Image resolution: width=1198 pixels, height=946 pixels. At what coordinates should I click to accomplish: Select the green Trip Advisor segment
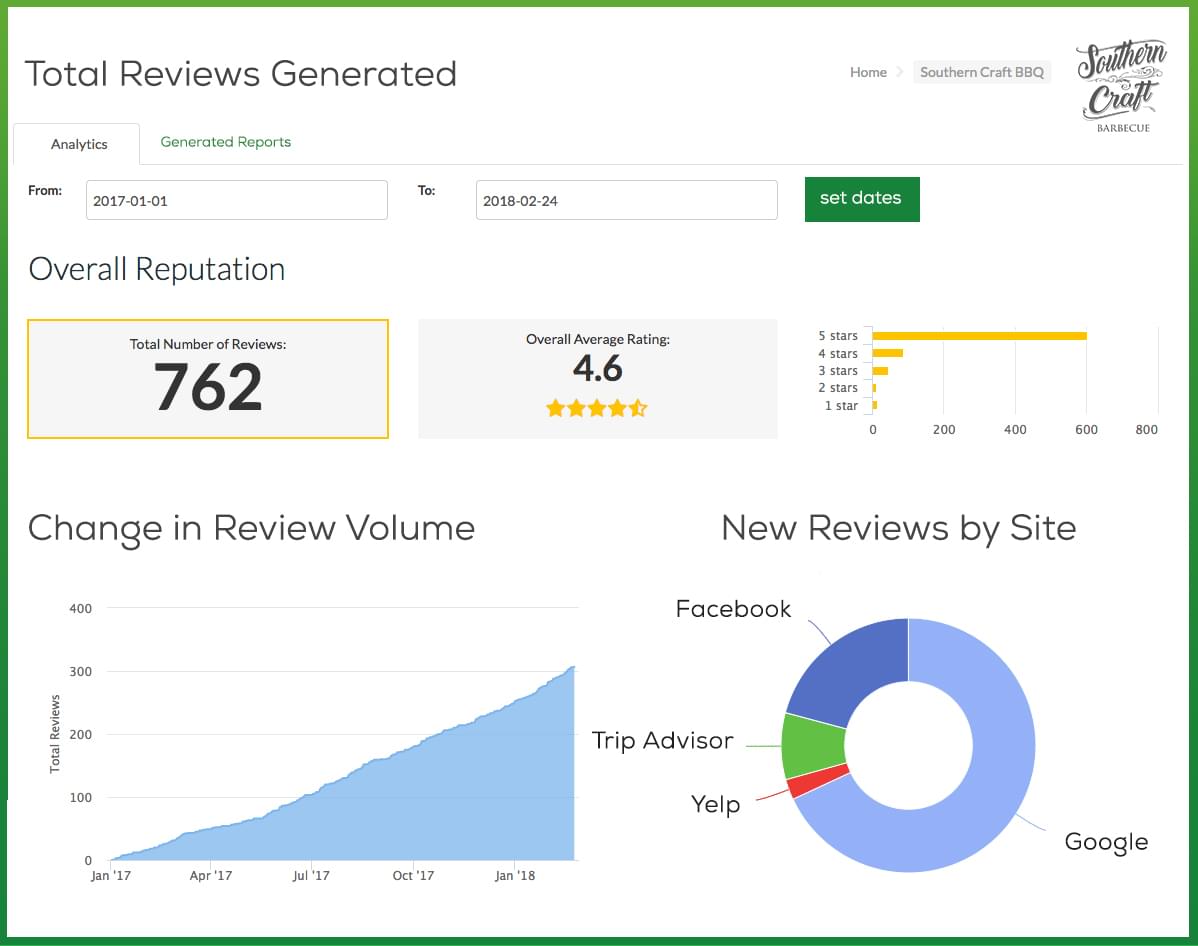(x=813, y=745)
